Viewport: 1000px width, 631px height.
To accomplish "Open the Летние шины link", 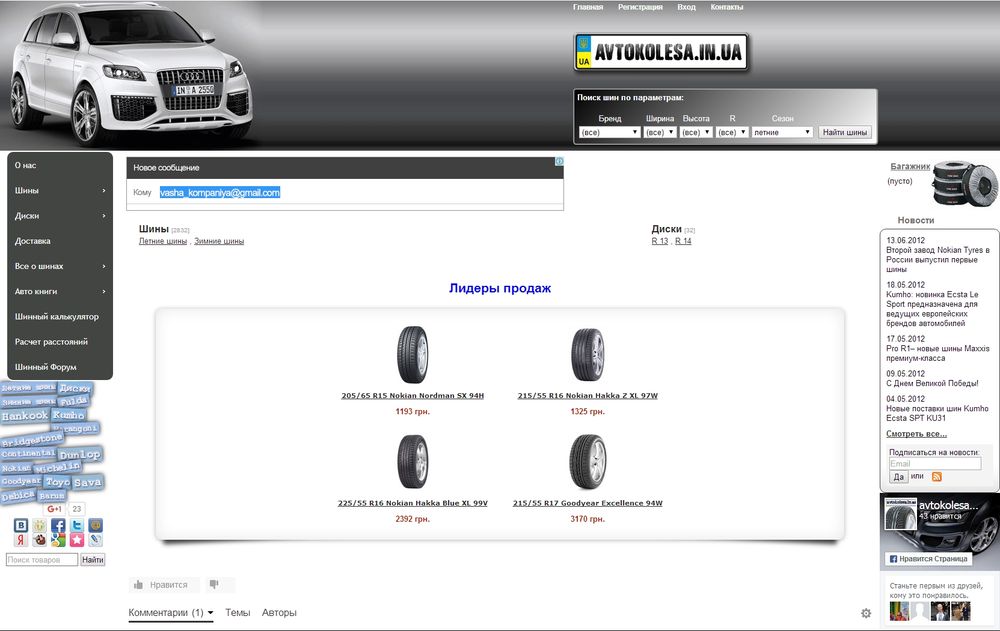I will [x=163, y=241].
